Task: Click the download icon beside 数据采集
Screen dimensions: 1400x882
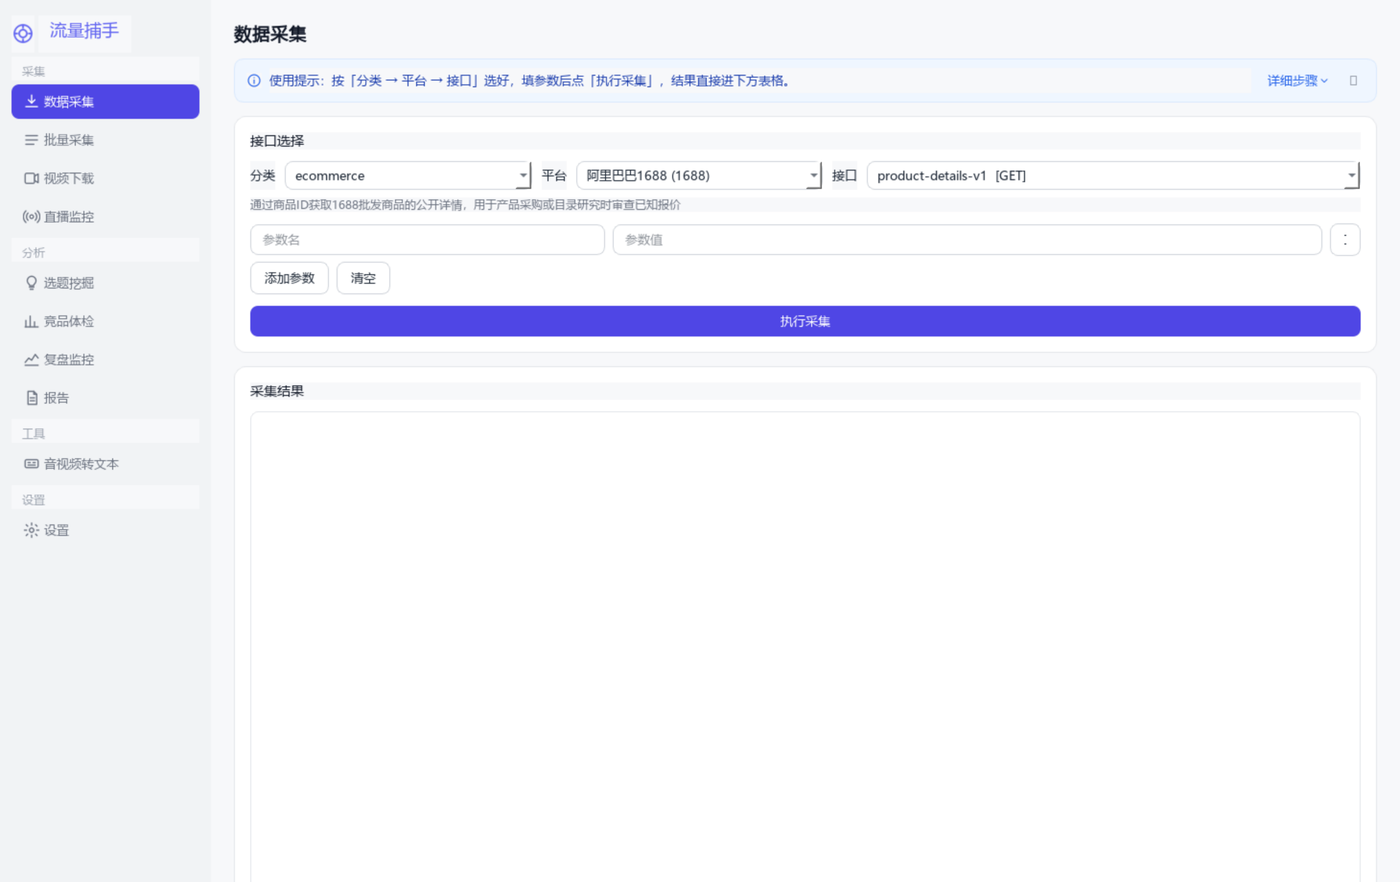Action: (x=31, y=101)
